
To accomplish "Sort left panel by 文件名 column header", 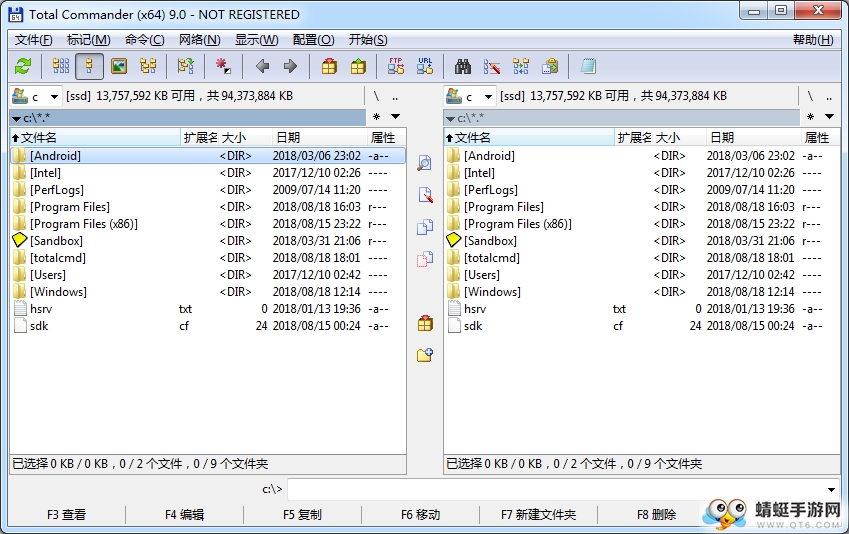I will 95,138.
